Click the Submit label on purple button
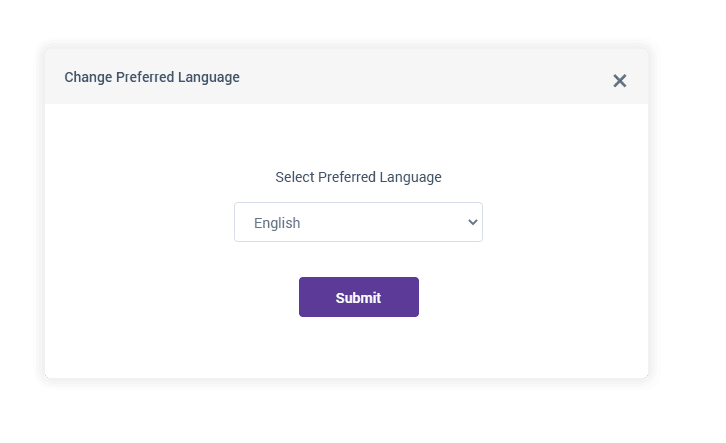 (x=358, y=298)
